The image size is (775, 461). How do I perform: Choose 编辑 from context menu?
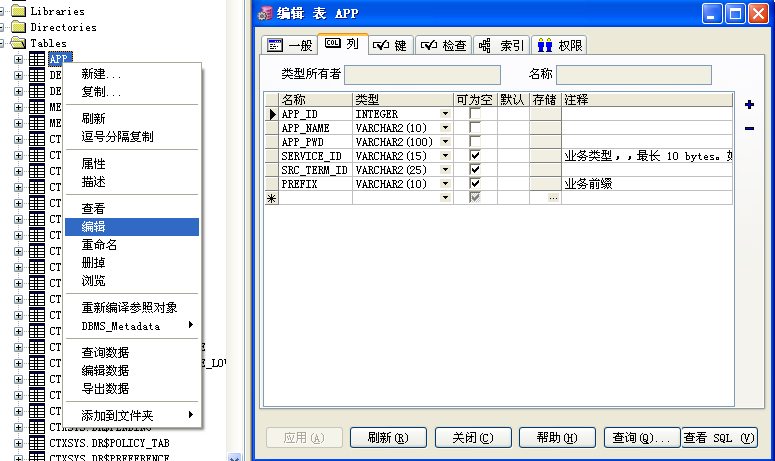tap(132, 227)
